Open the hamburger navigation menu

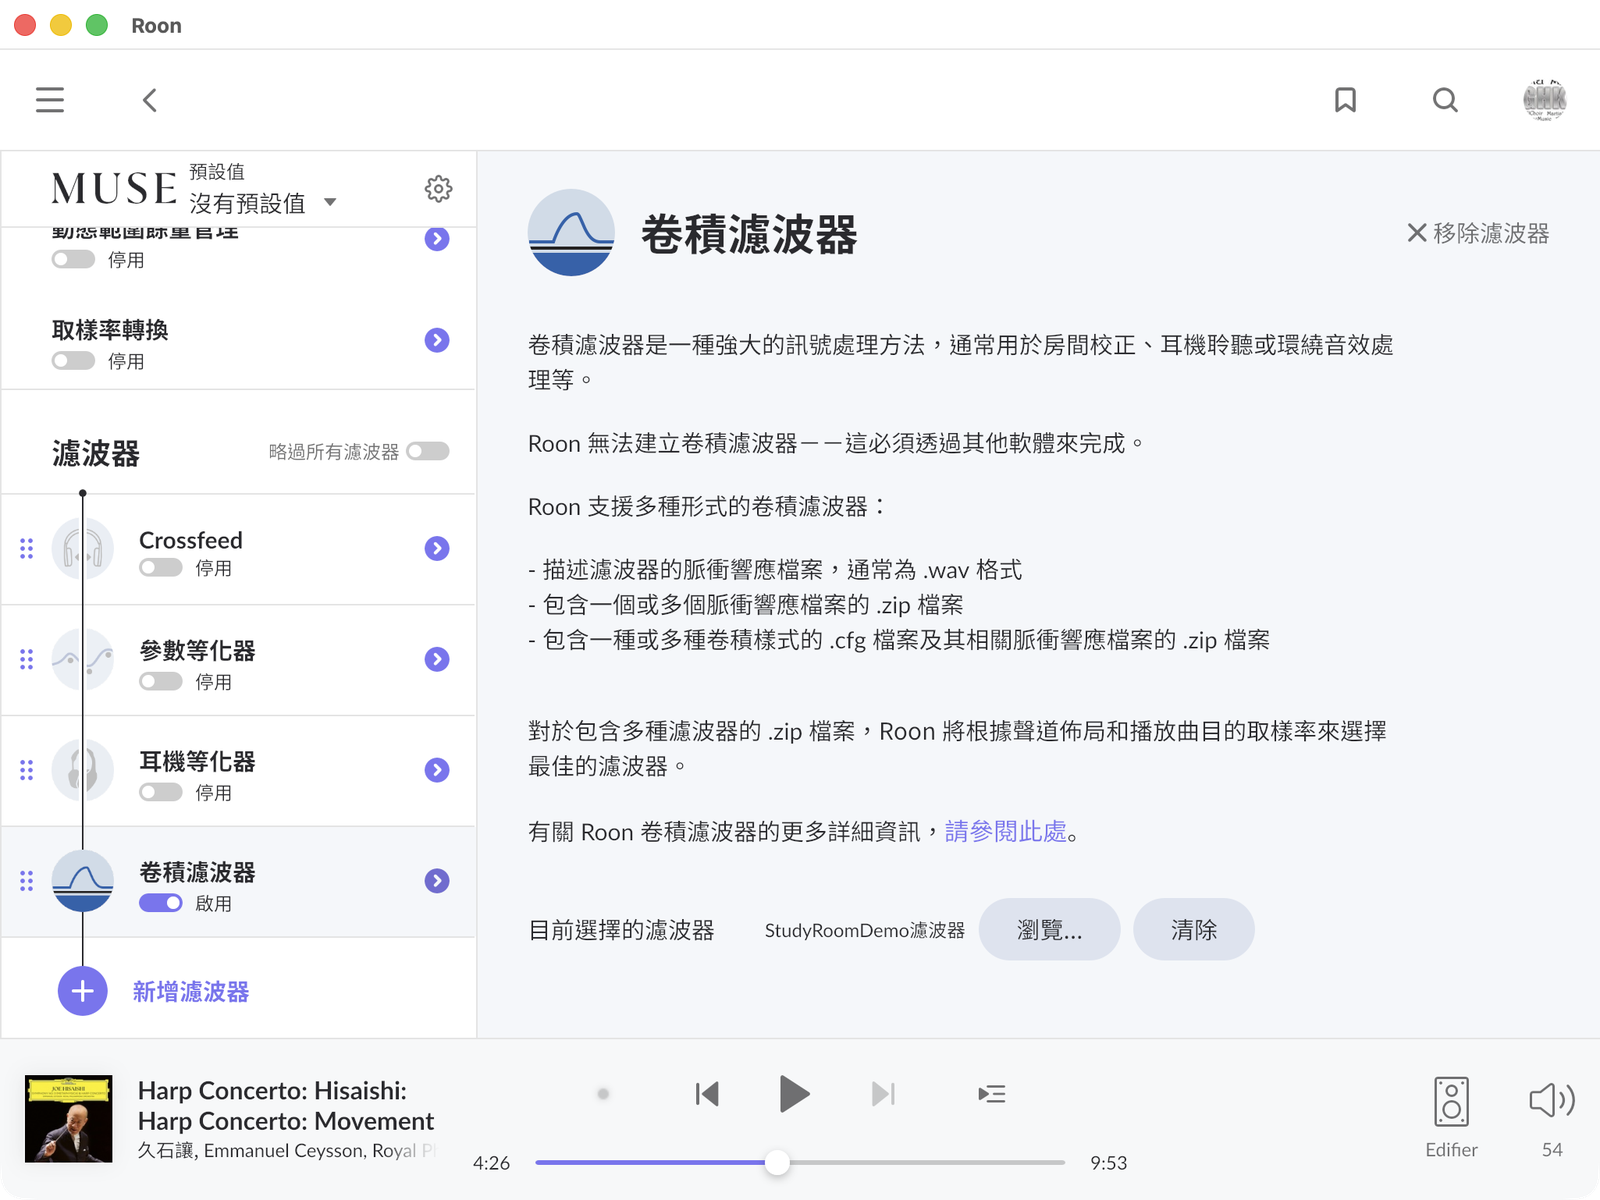[50, 100]
